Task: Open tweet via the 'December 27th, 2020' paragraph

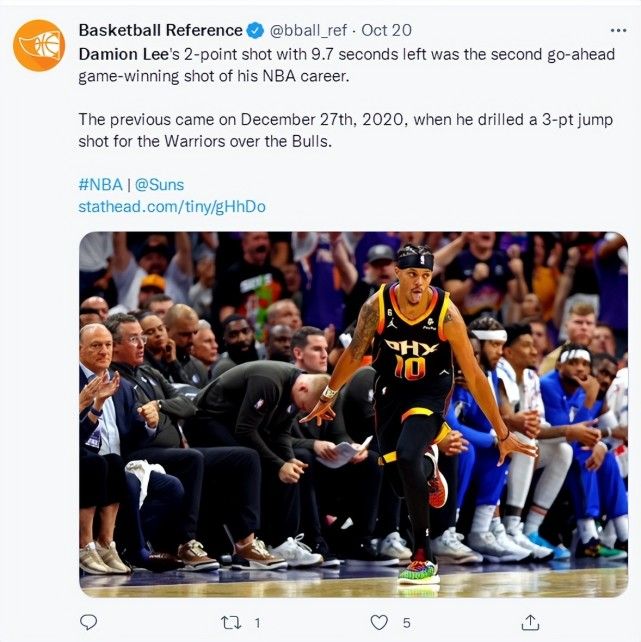Action: coord(345,130)
